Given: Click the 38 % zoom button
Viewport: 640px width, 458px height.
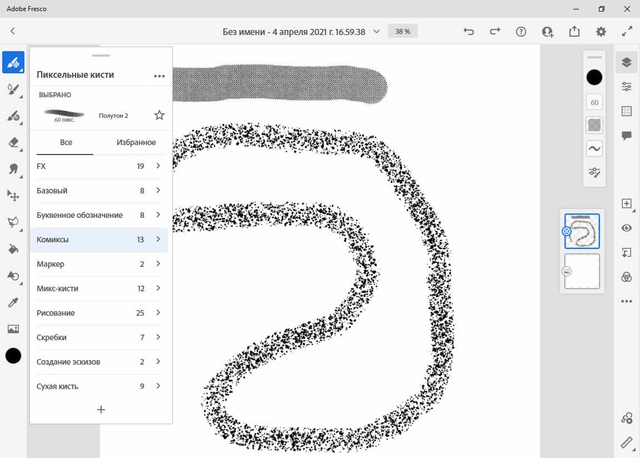Looking at the screenshot, I should point(402,31).
